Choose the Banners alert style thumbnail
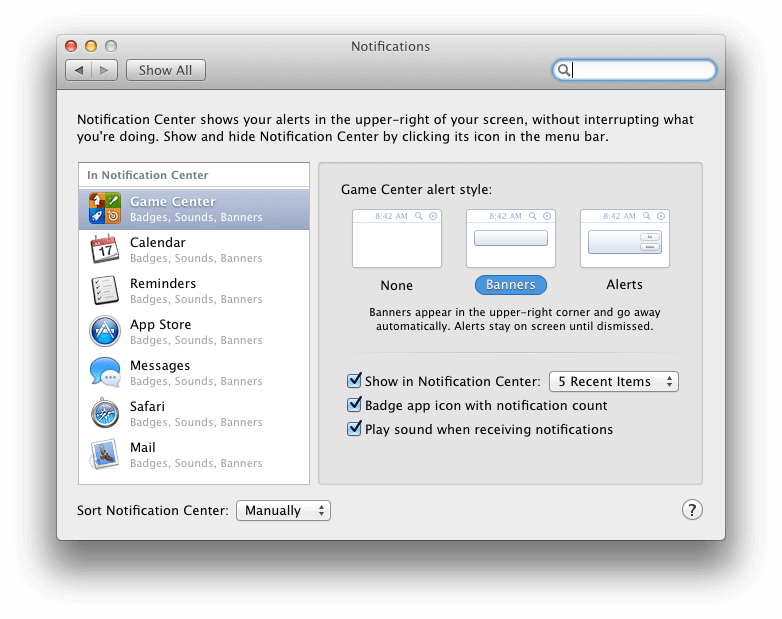 click(511, 238)
